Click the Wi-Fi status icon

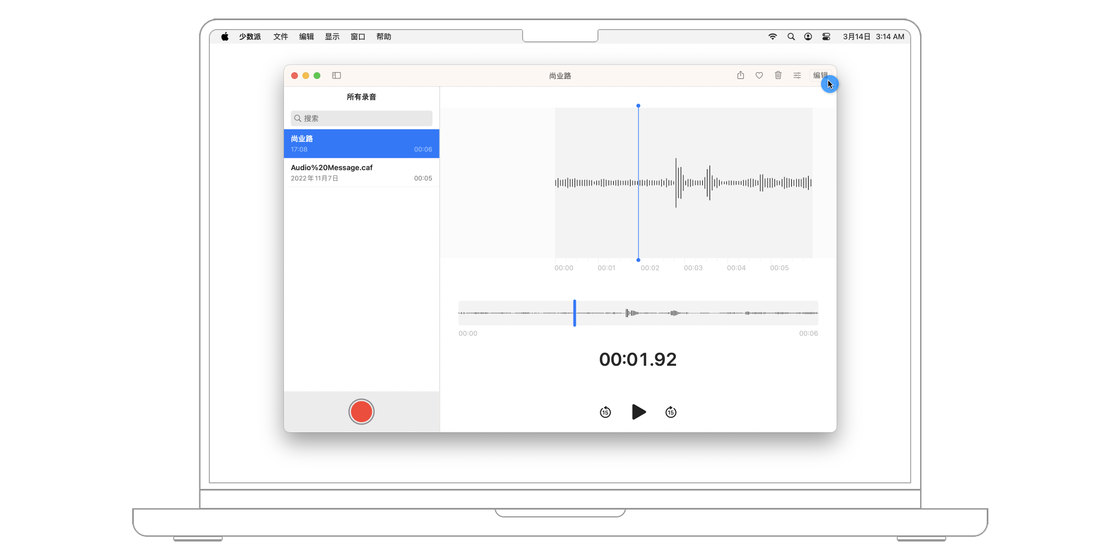click(x=772, y=36)
